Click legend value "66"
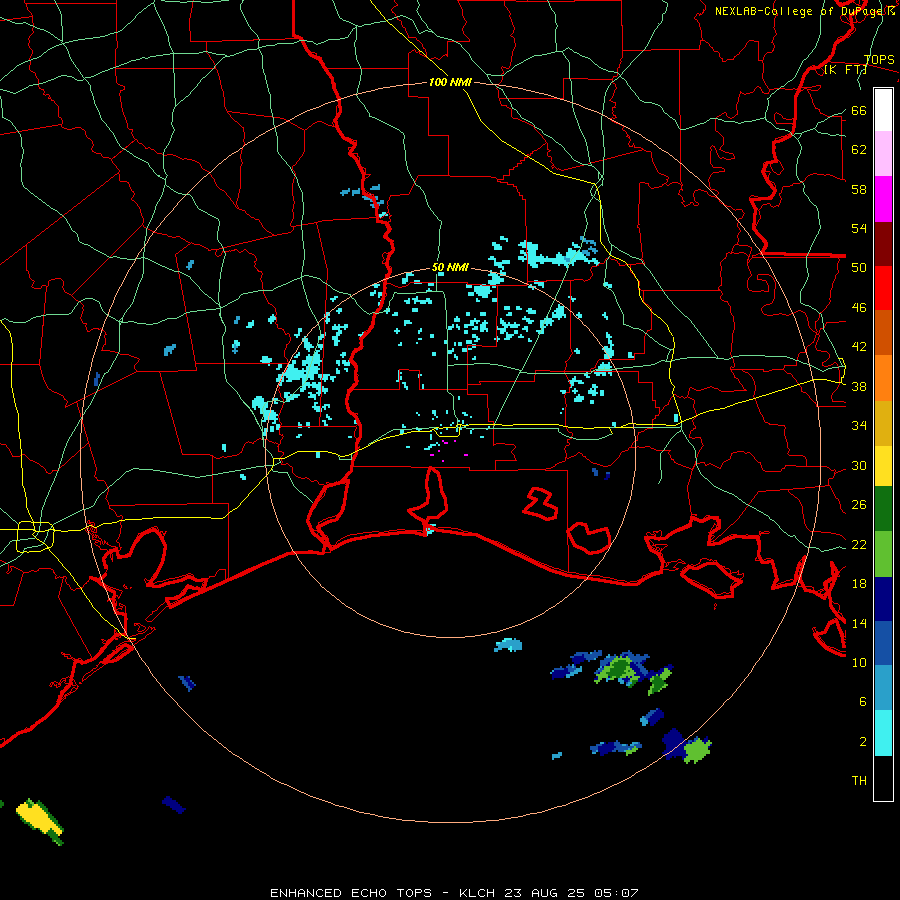 (859, 110)
